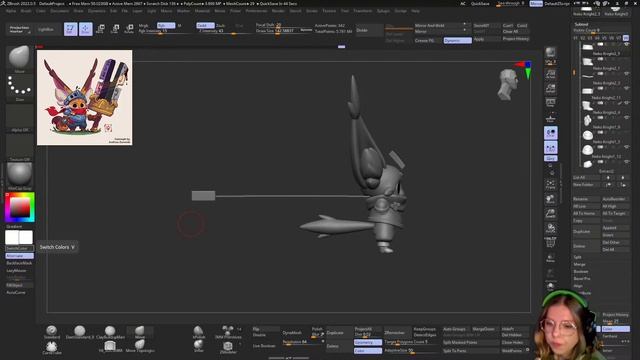The width and height of the screenshot is (640, 360).
Task: Click the BPR render icon on right shelf
Action: tap(550, 53)
